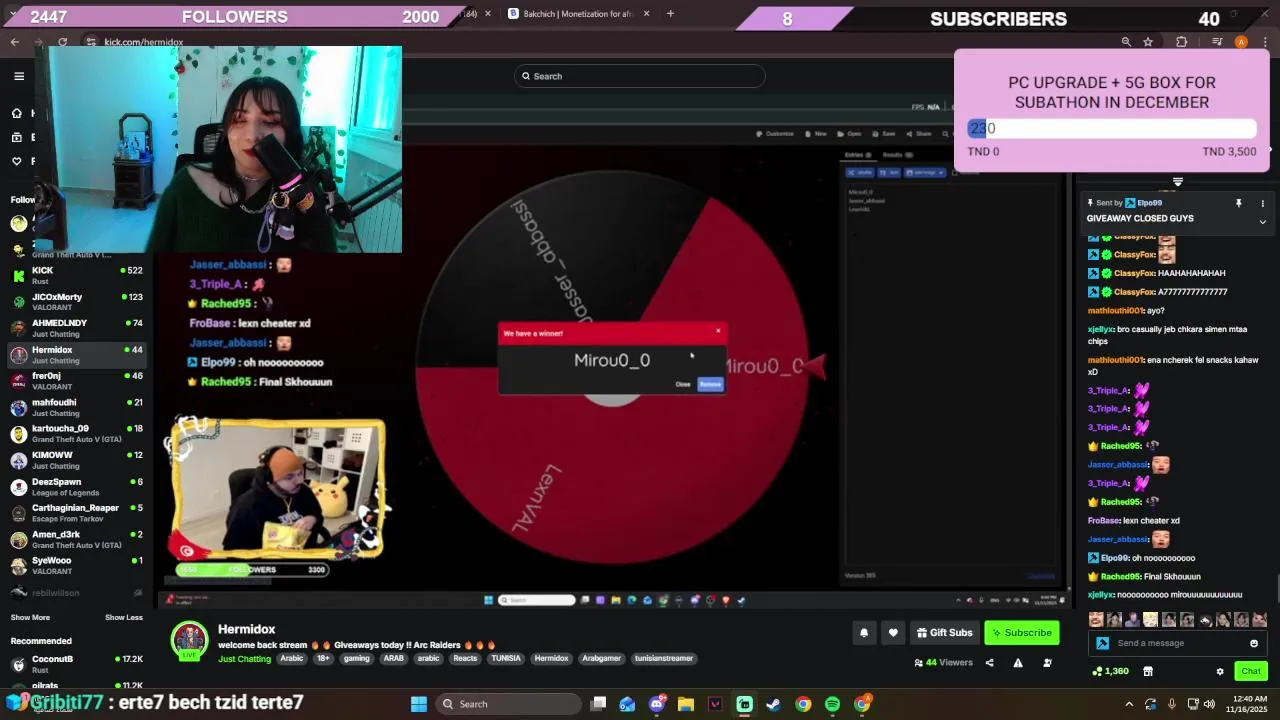
Task: Open Windows Start menu
Action: click(419, 704)
